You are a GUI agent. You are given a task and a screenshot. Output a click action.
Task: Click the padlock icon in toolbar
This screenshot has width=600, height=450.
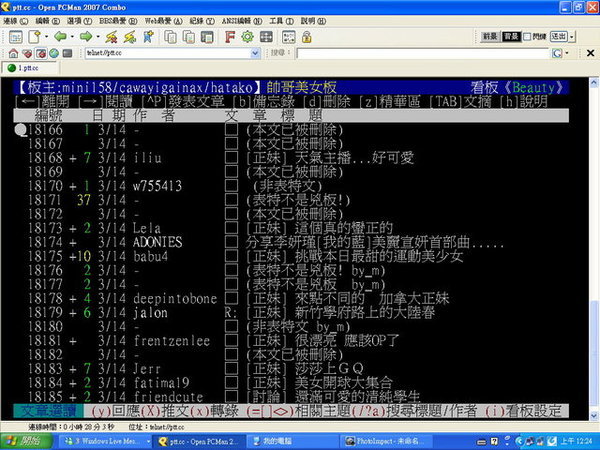[x=307, y=37]
